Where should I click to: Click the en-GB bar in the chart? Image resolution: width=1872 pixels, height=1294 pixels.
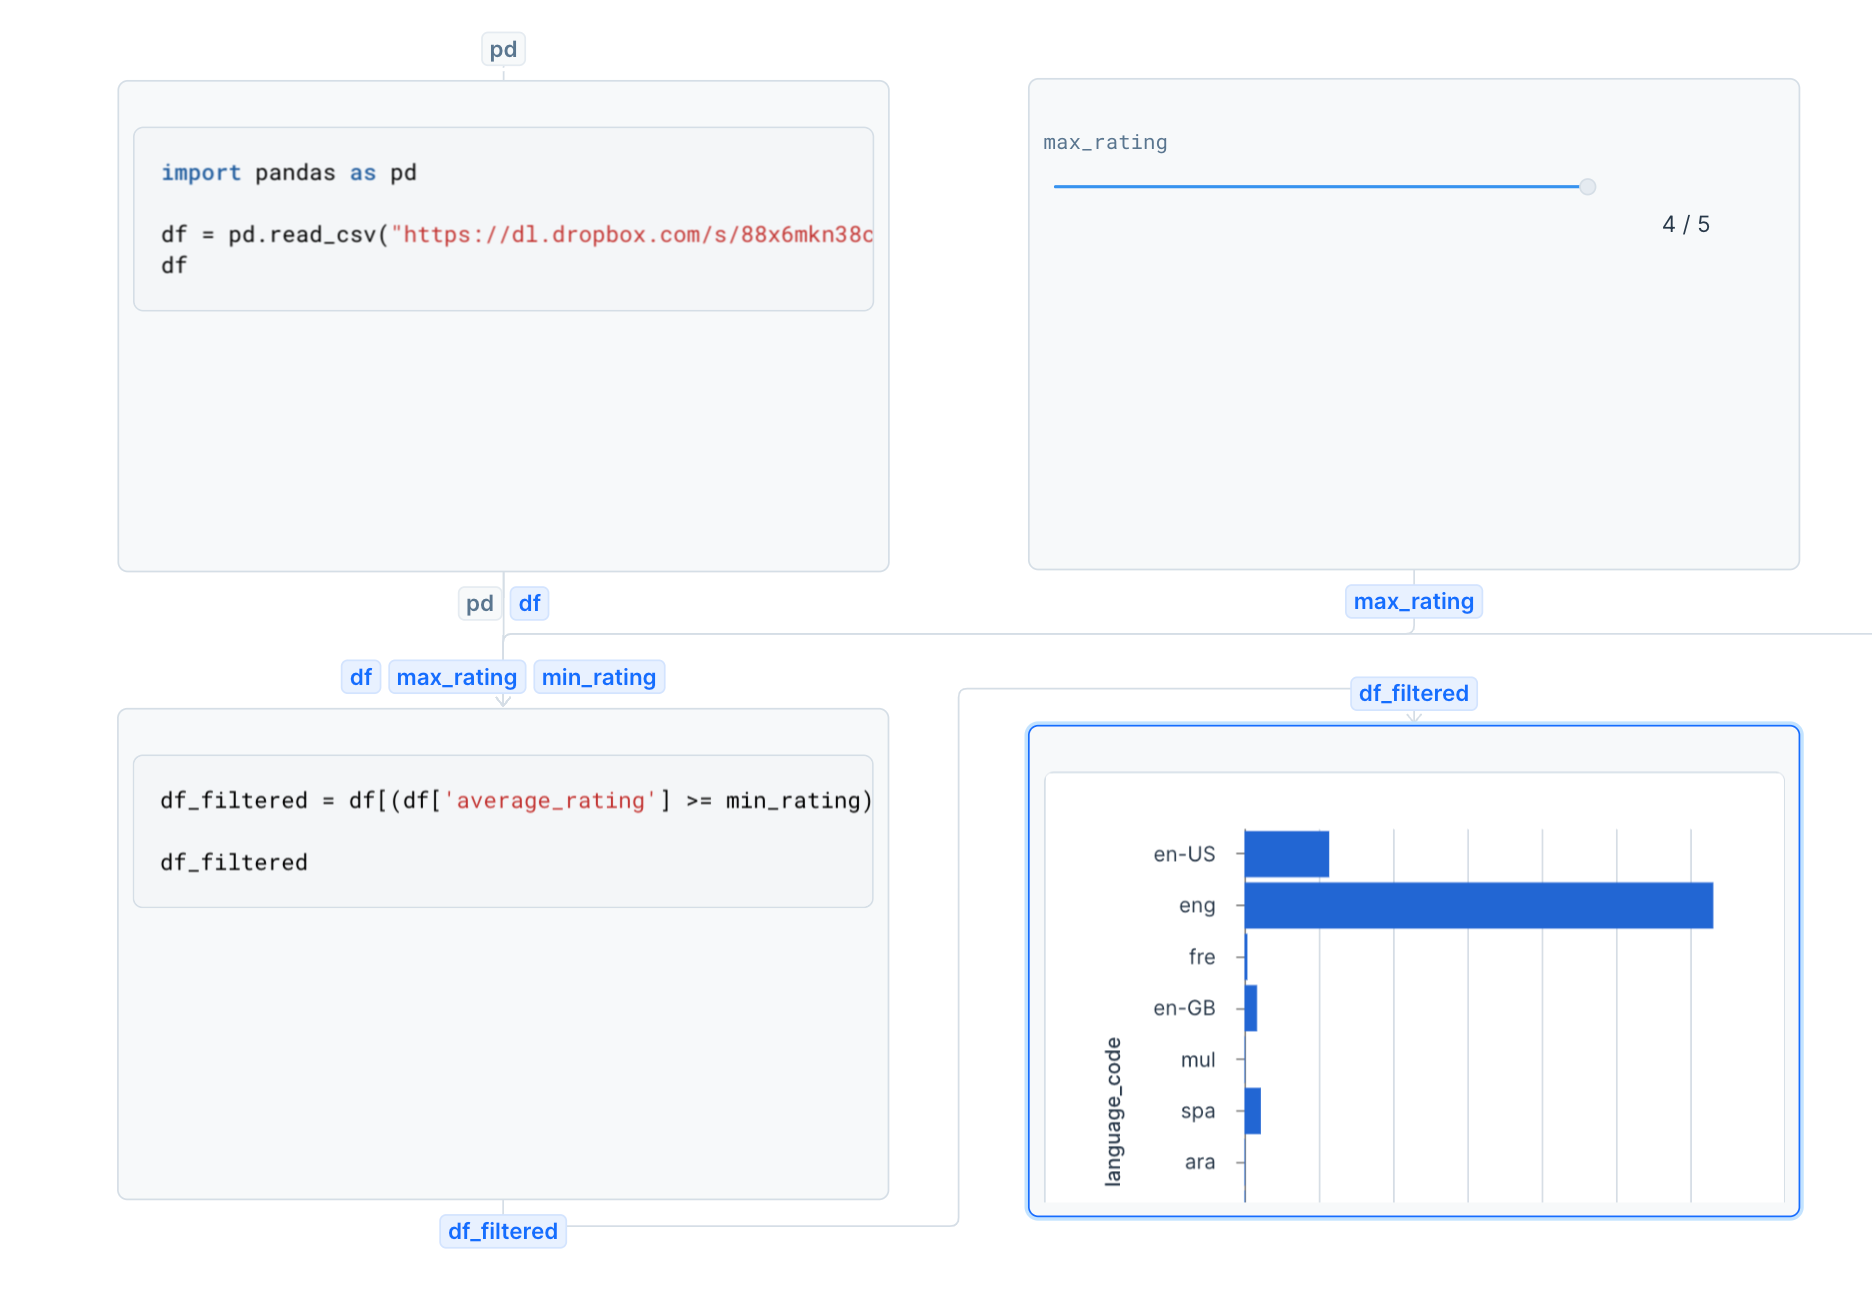1251,1008
